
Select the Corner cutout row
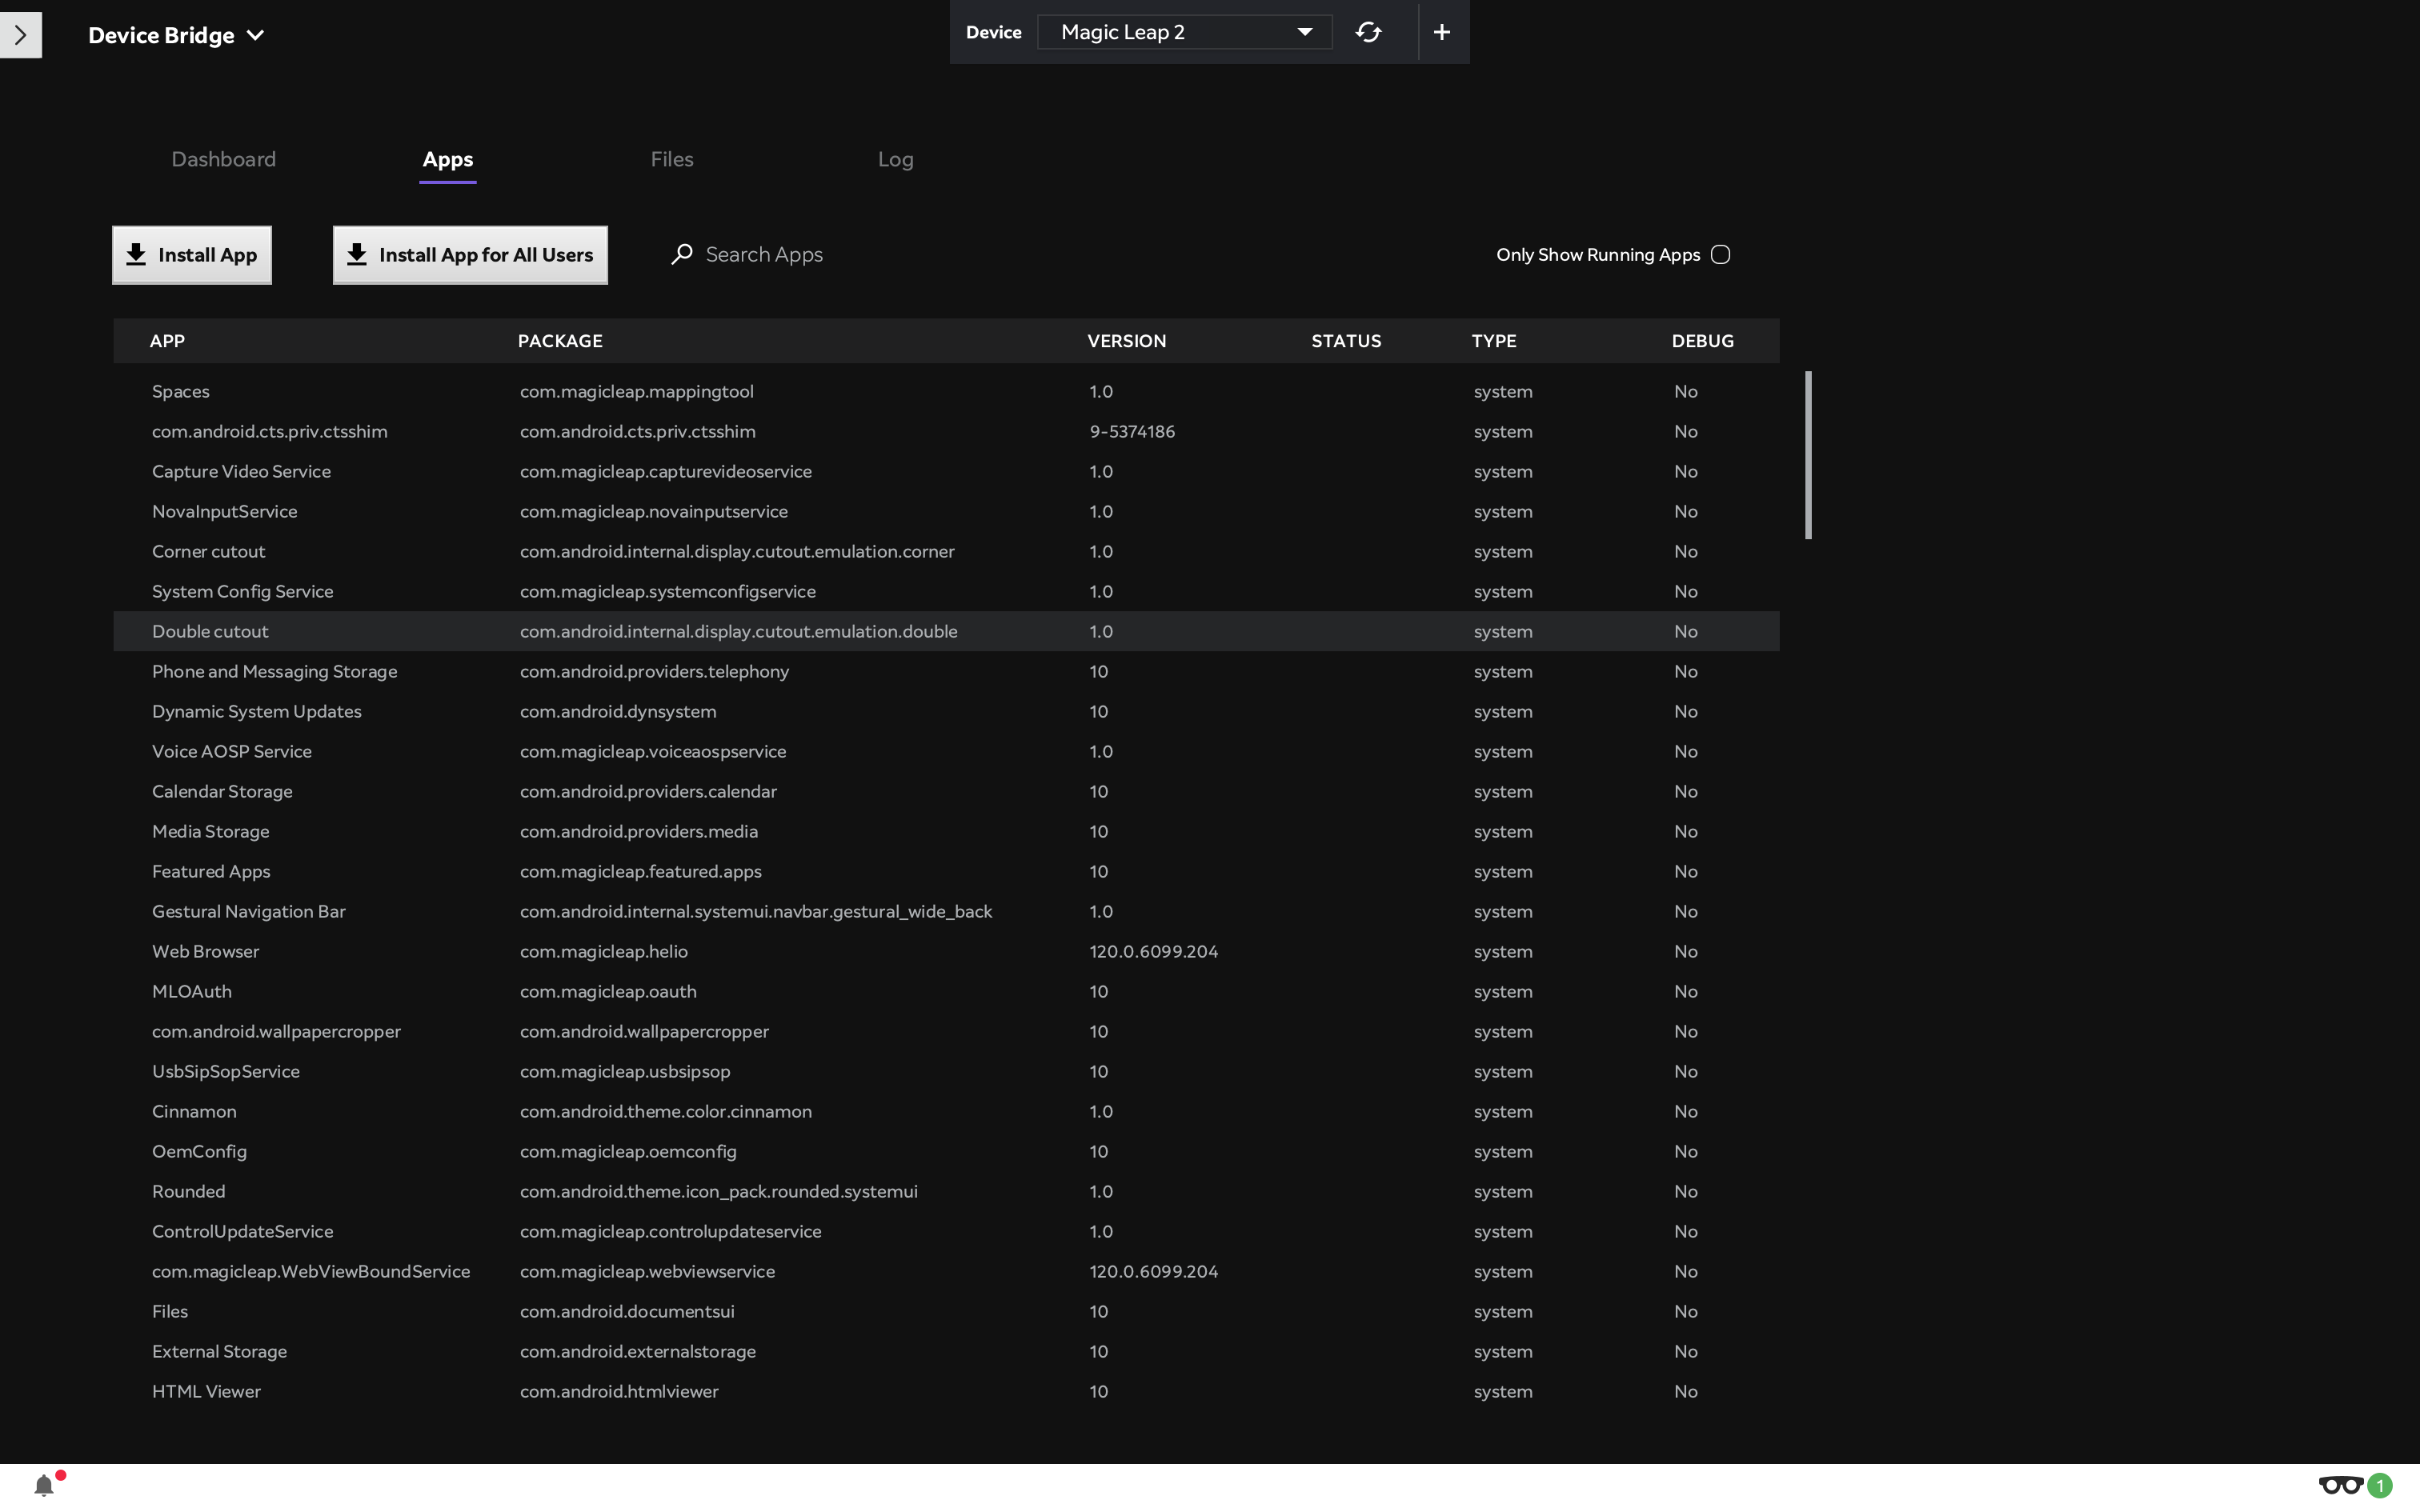(x=946, y=551)
